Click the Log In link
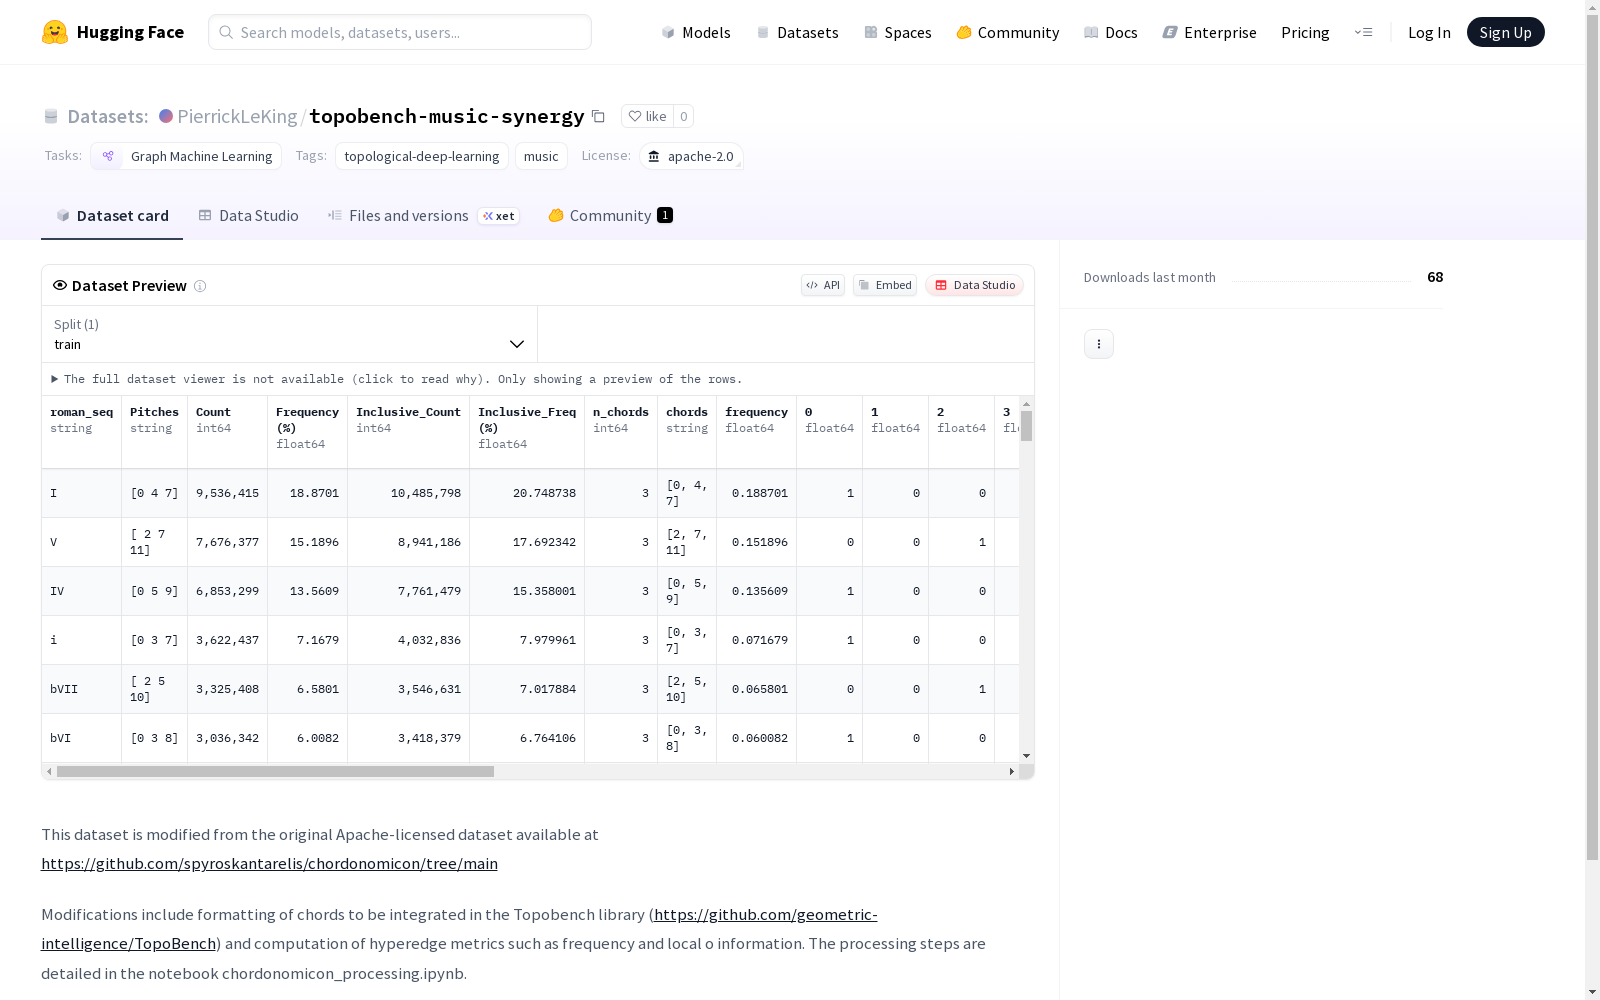This screenshot has width=1600, height=1000. [1429, 32]
